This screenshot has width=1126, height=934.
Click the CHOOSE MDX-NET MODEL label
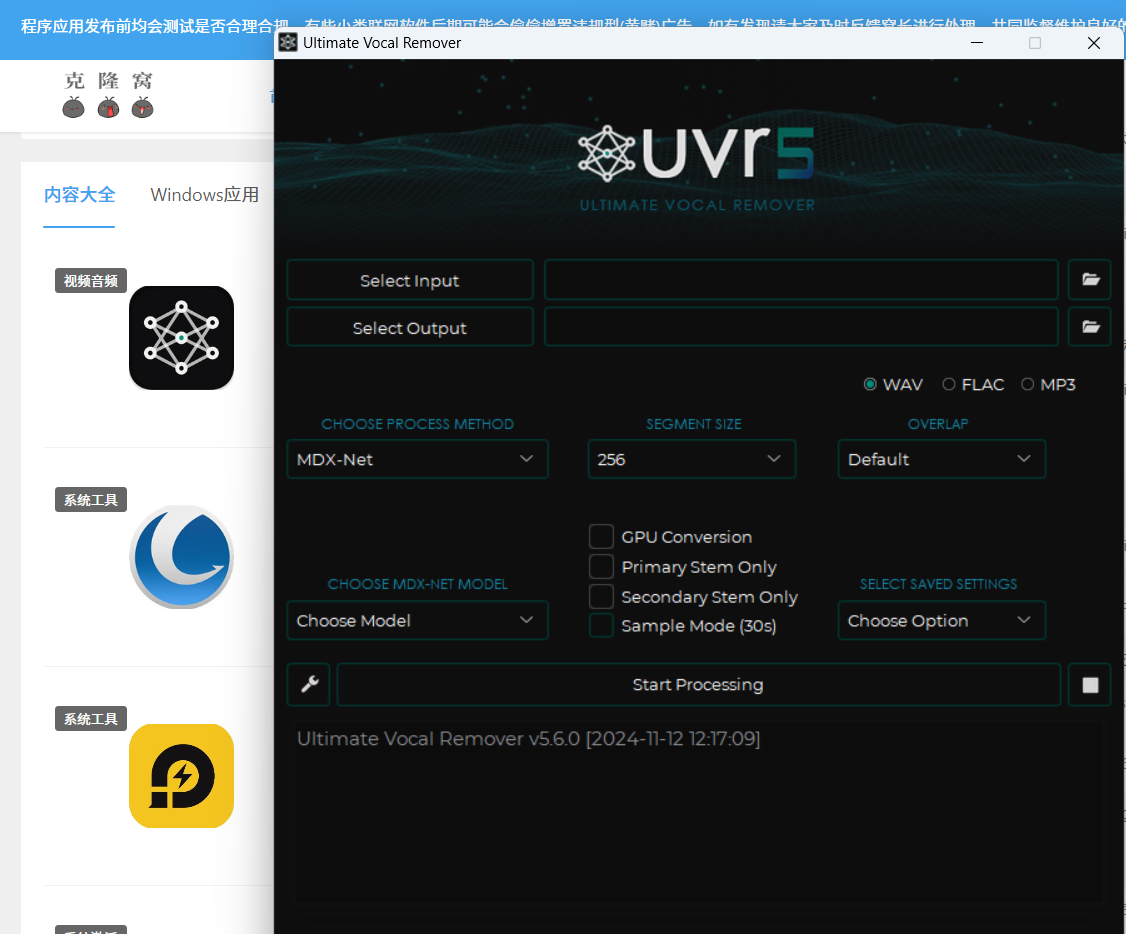tap(417, 584)
